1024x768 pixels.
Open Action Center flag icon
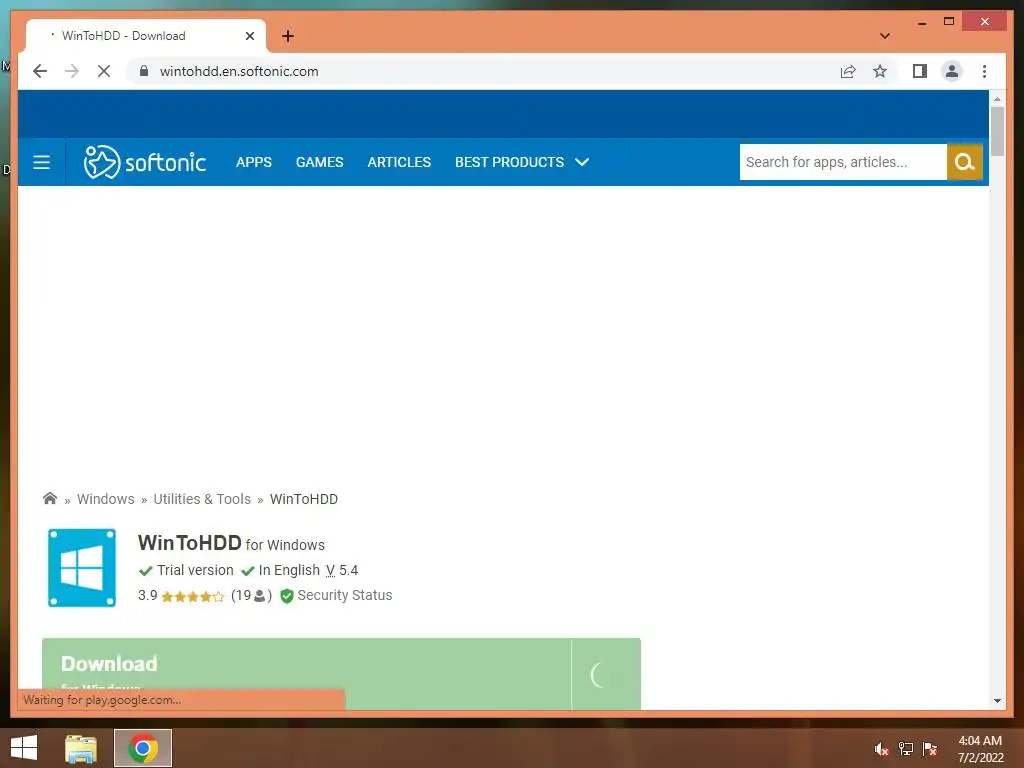(930, 749)
